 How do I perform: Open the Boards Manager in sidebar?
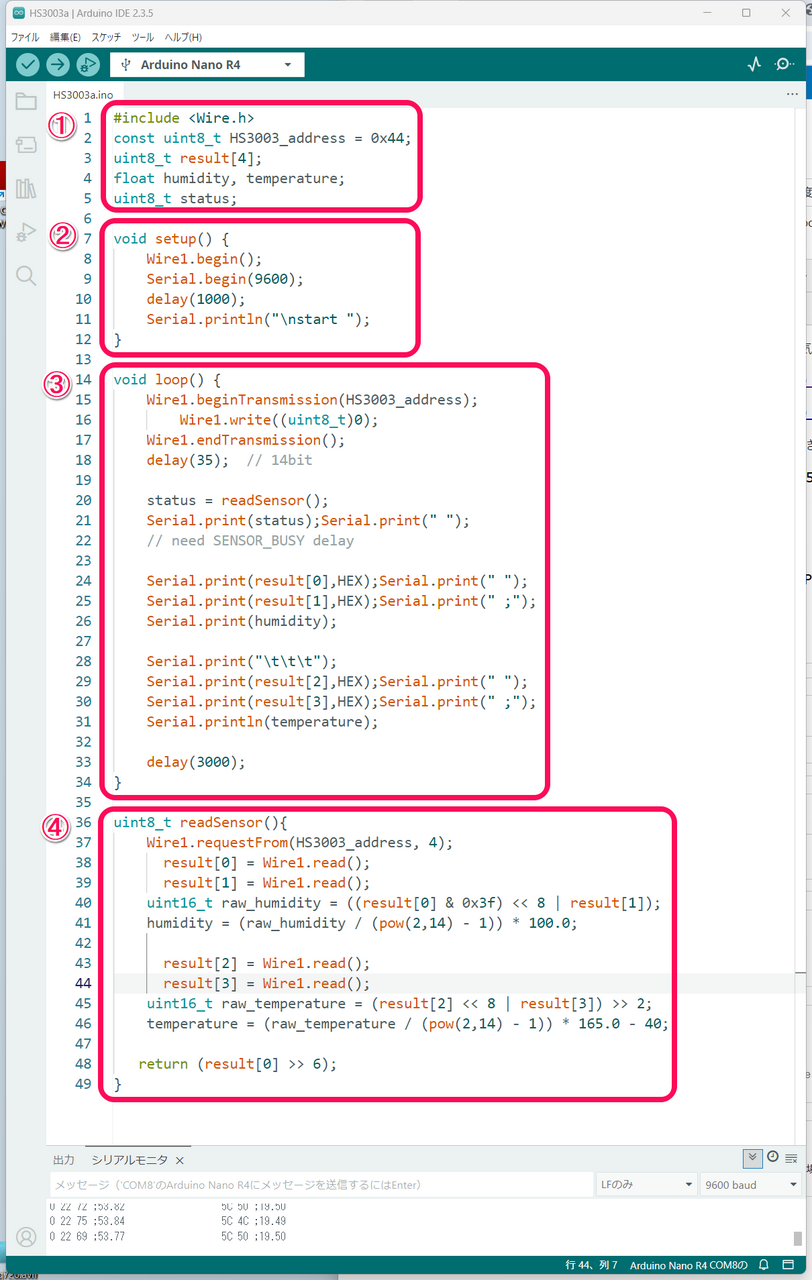(26, 146)
